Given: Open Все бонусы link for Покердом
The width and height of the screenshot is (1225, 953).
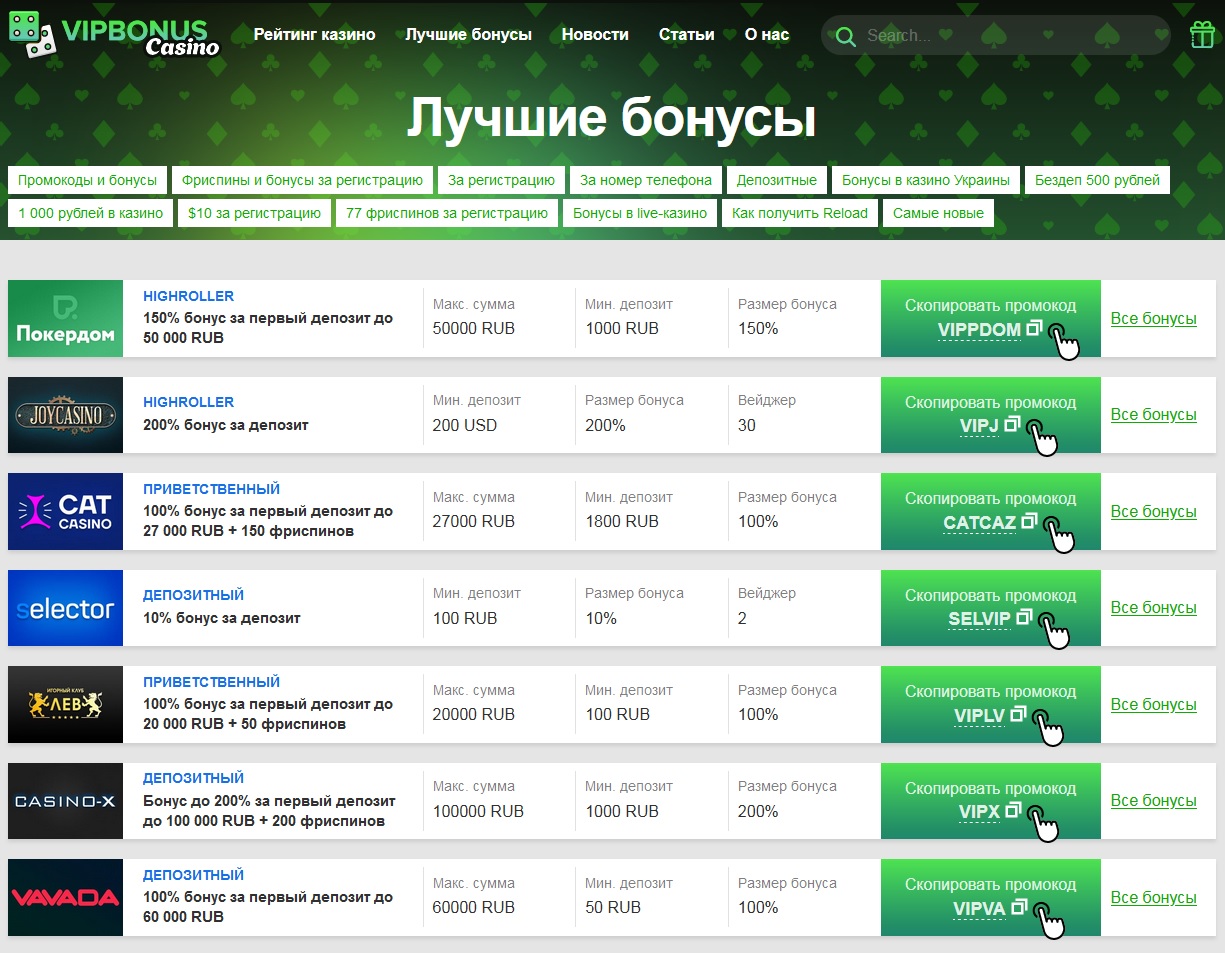Looking at the screenshot, I should point(1154,319).
